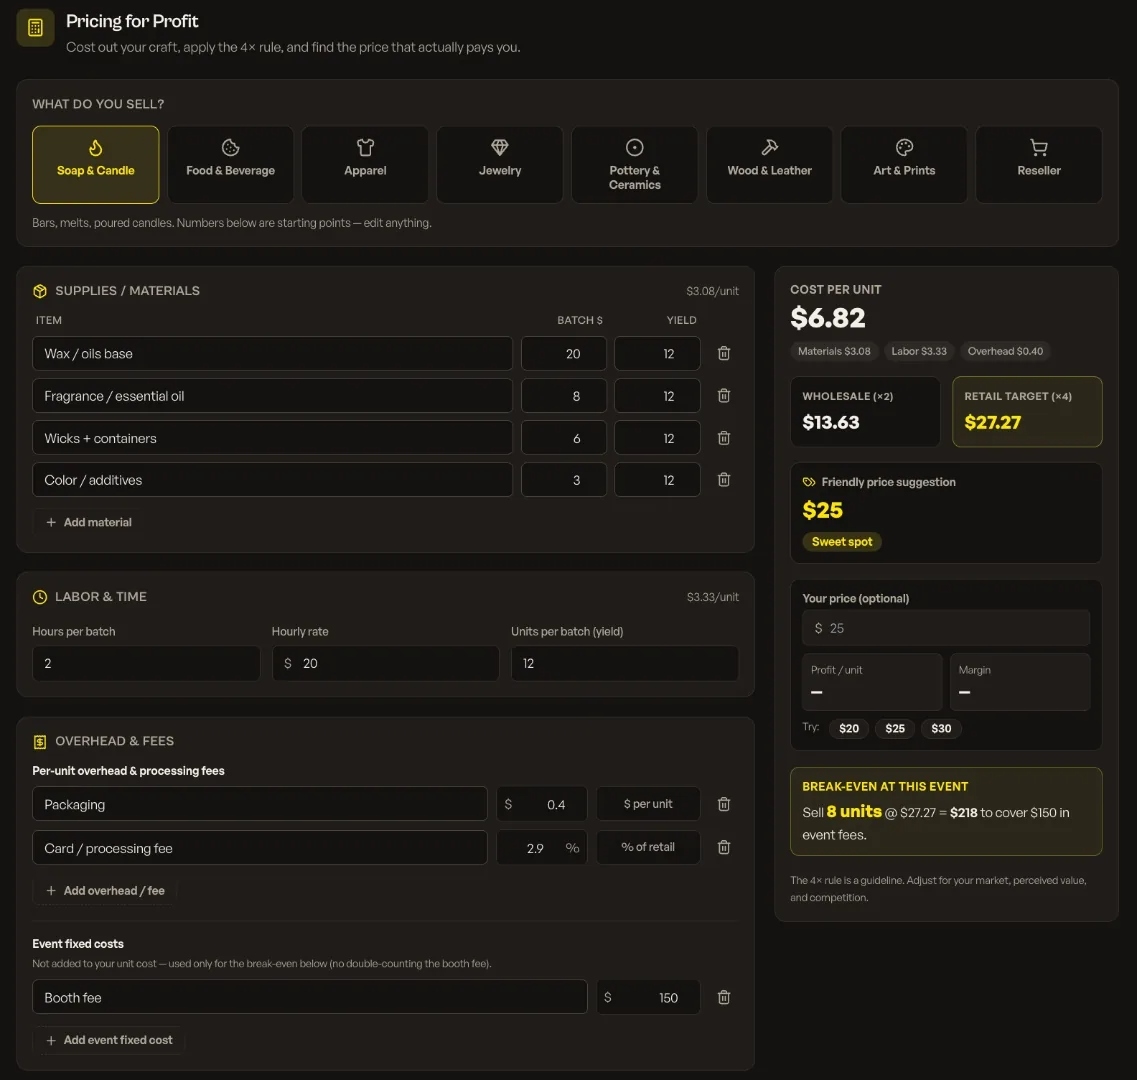Click the Supplies / Materials box icon

point(40,291)
